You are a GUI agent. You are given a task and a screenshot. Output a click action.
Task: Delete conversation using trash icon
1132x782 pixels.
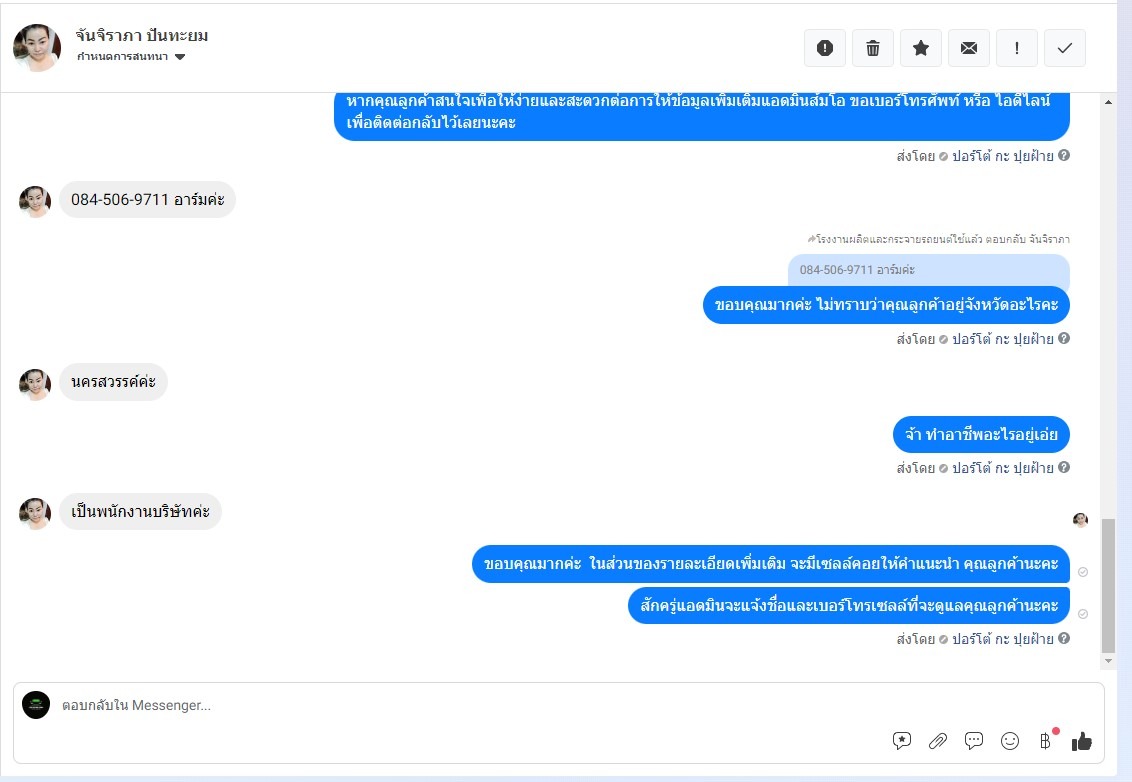pyautogui.click(x=873, y=48)
